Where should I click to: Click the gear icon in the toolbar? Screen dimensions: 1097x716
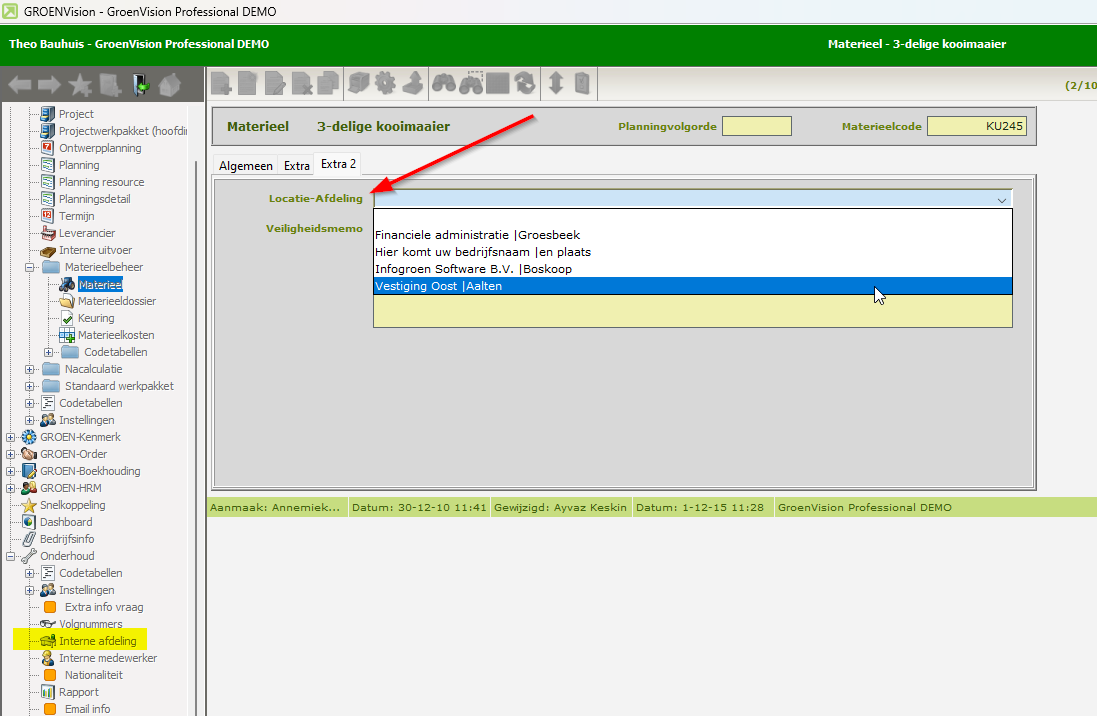[386, 84]
